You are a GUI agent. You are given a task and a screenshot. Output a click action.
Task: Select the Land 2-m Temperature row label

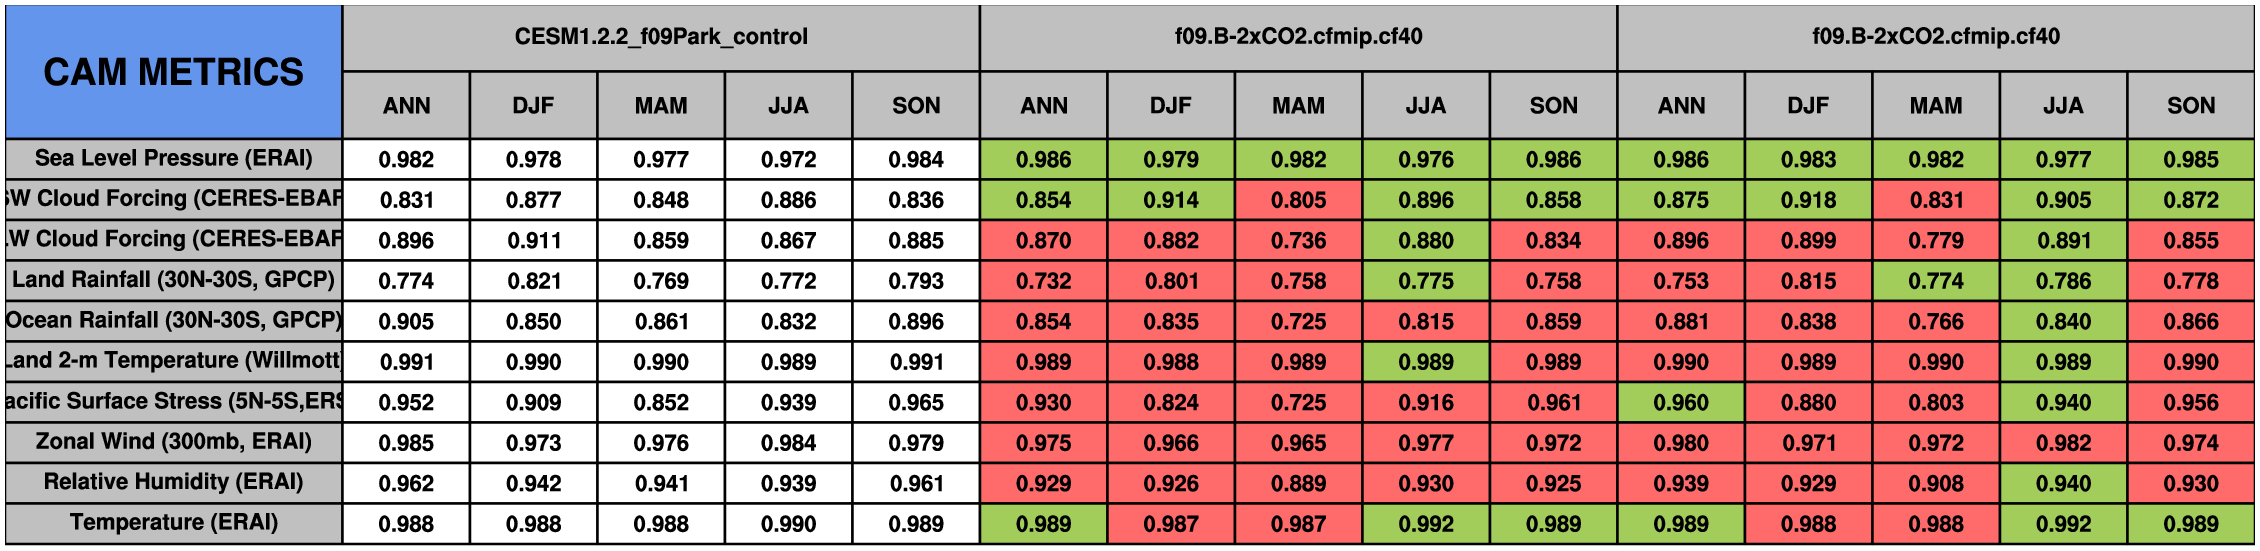coord(173,361)
